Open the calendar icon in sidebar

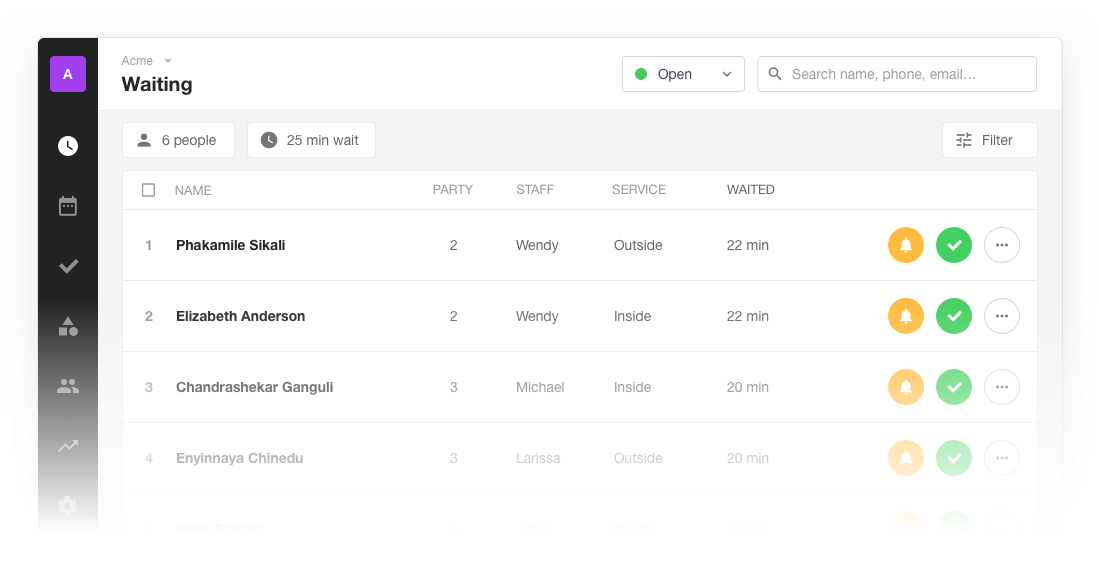coord(68,206)
